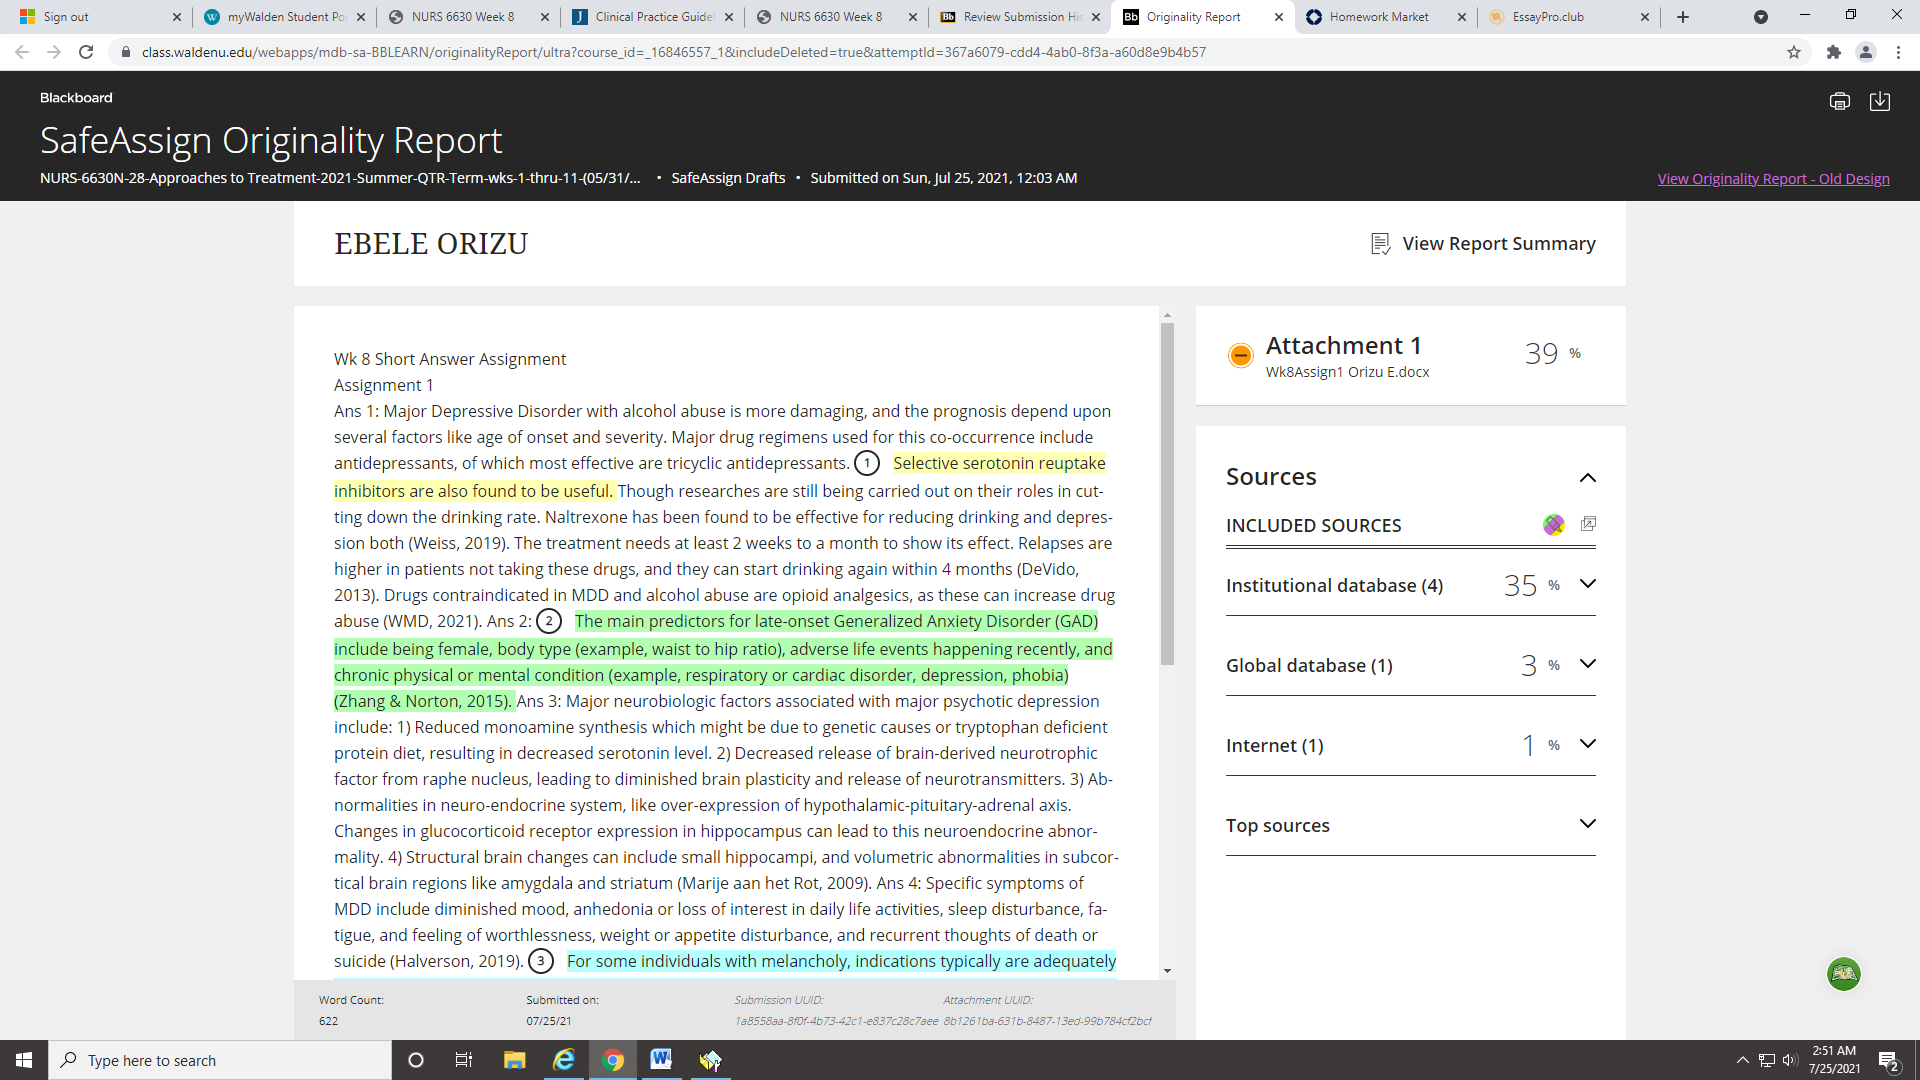The width and height of the screenshot is (1920, 1080).
Task: Expand the Top sources section
Action: 1588,824
